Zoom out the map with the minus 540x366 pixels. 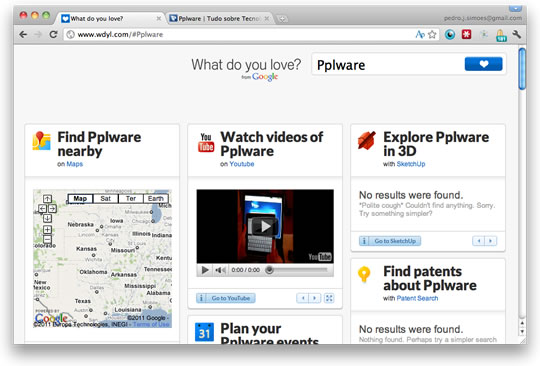(x=48, y=239)
